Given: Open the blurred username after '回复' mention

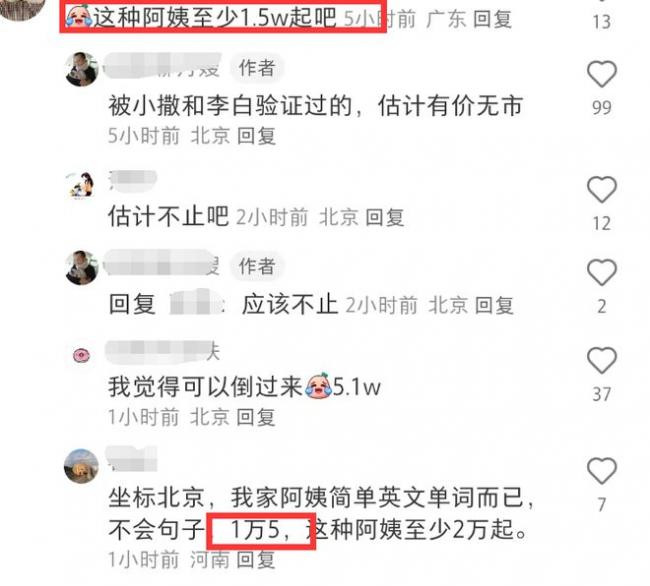Looking at the screenshot, I should pyautogui.click(x=197, y=303).
